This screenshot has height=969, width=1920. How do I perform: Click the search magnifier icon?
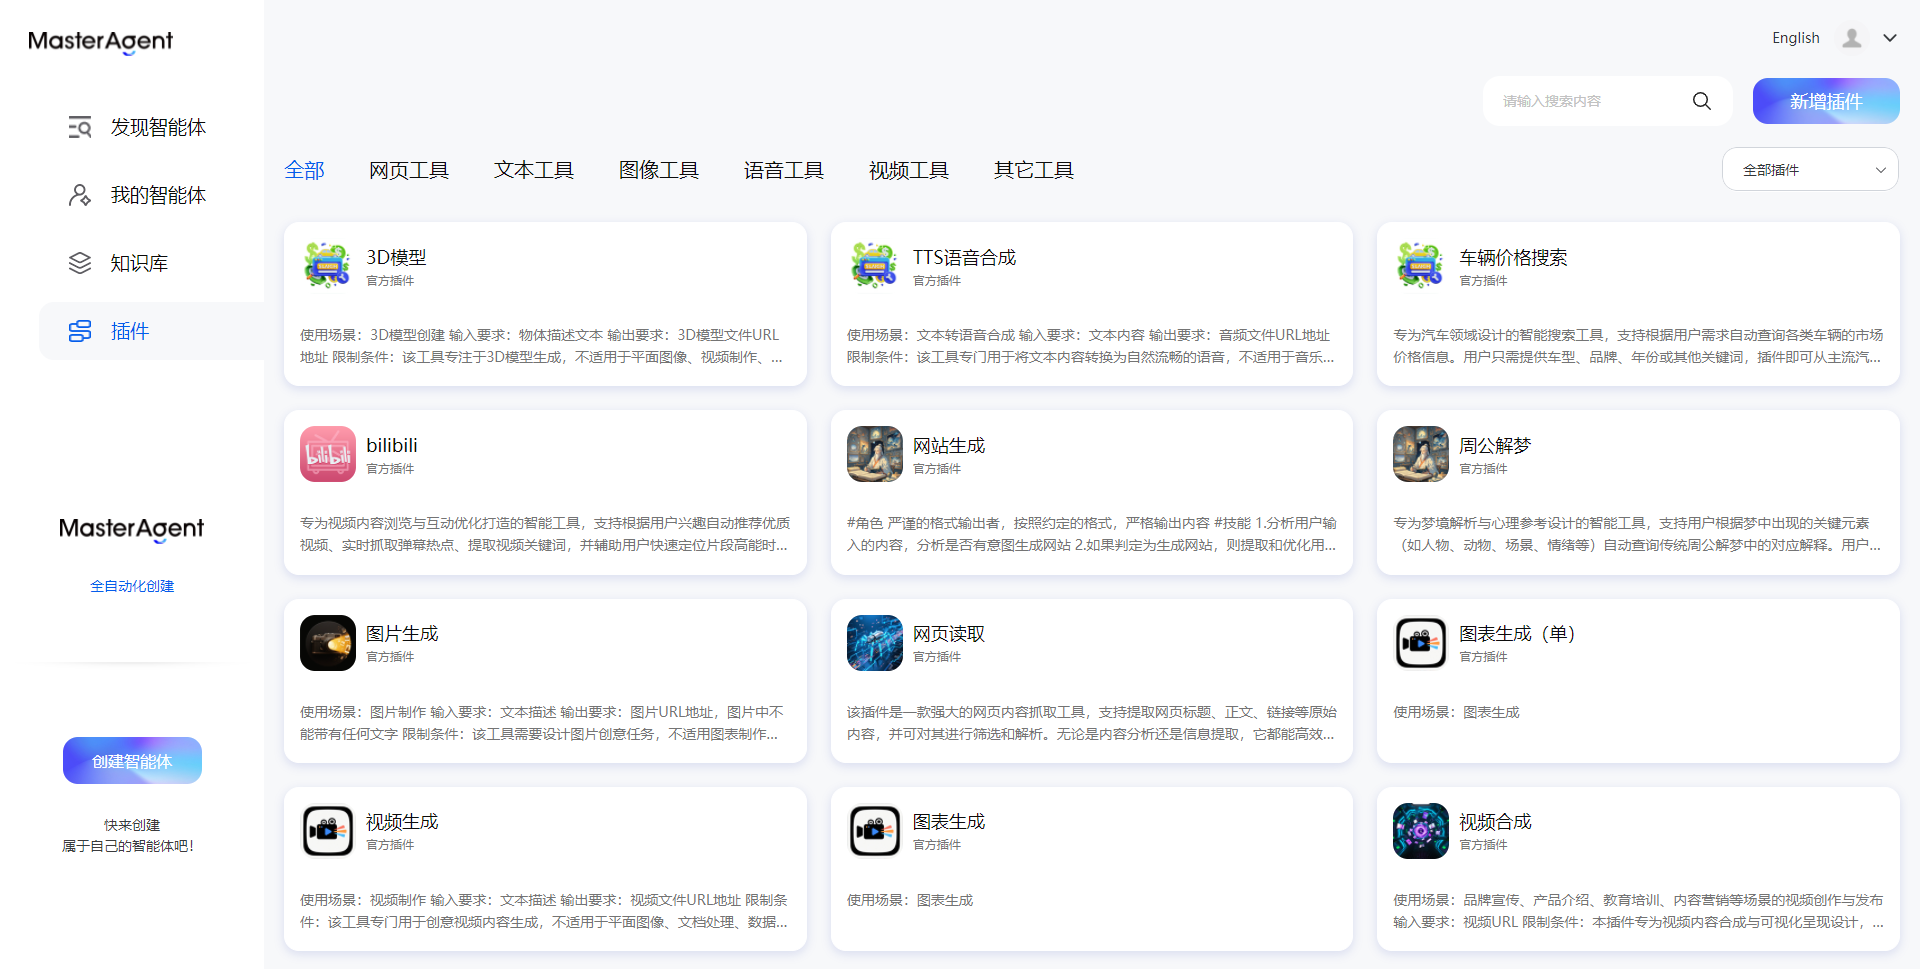point(1701,101)
